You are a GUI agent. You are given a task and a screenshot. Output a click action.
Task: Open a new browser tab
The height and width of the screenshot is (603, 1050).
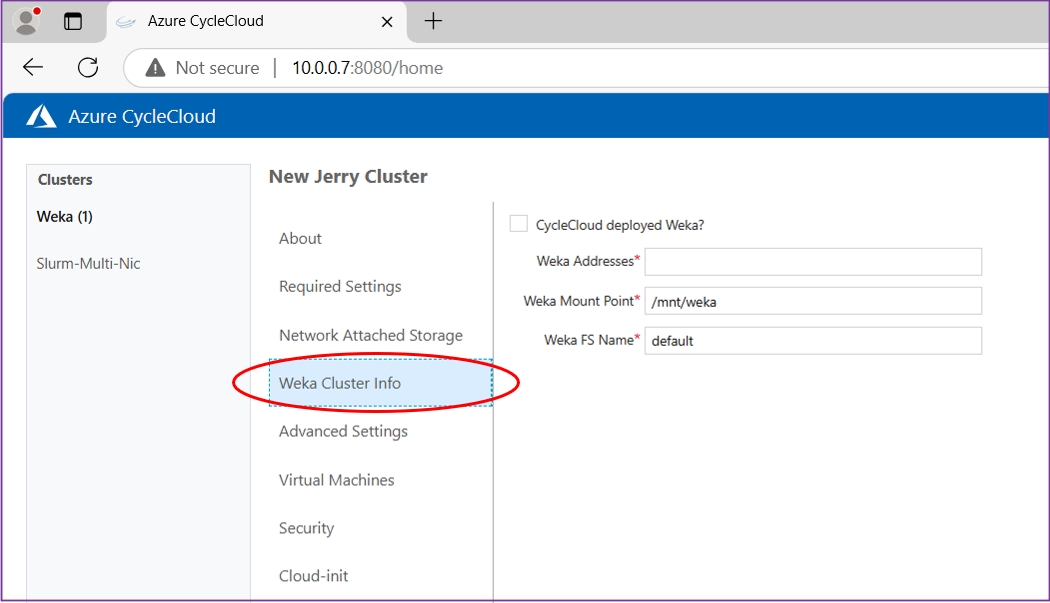coord(433,21)
